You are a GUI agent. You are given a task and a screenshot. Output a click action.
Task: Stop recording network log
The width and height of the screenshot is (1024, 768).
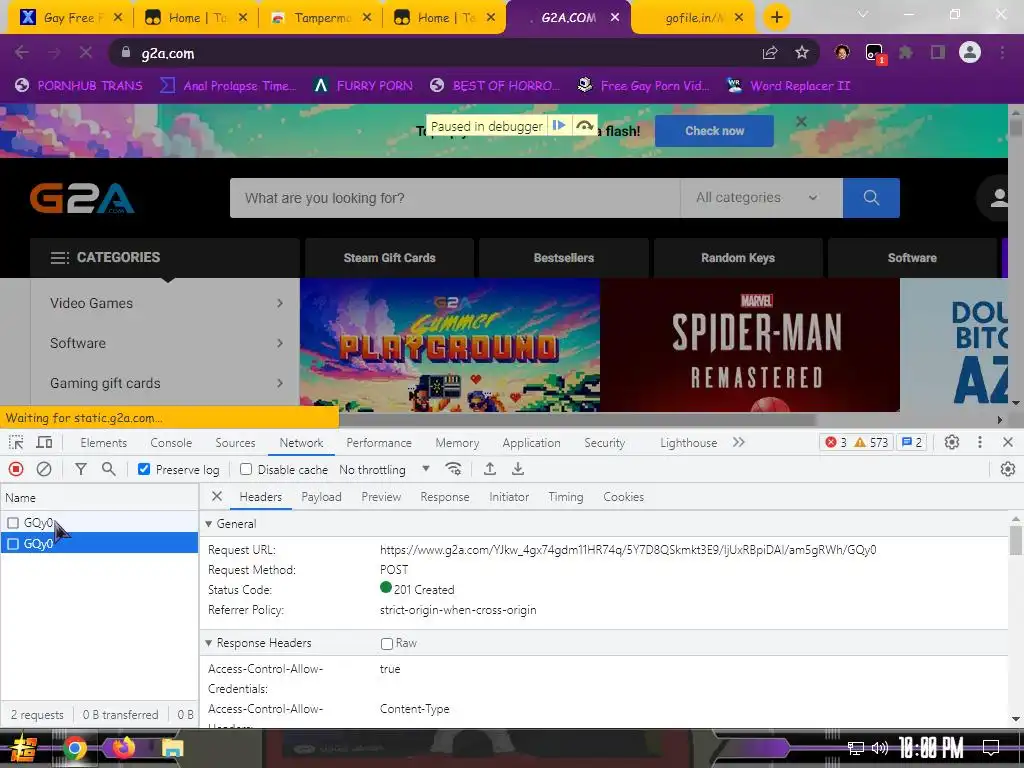coord(16,469)
